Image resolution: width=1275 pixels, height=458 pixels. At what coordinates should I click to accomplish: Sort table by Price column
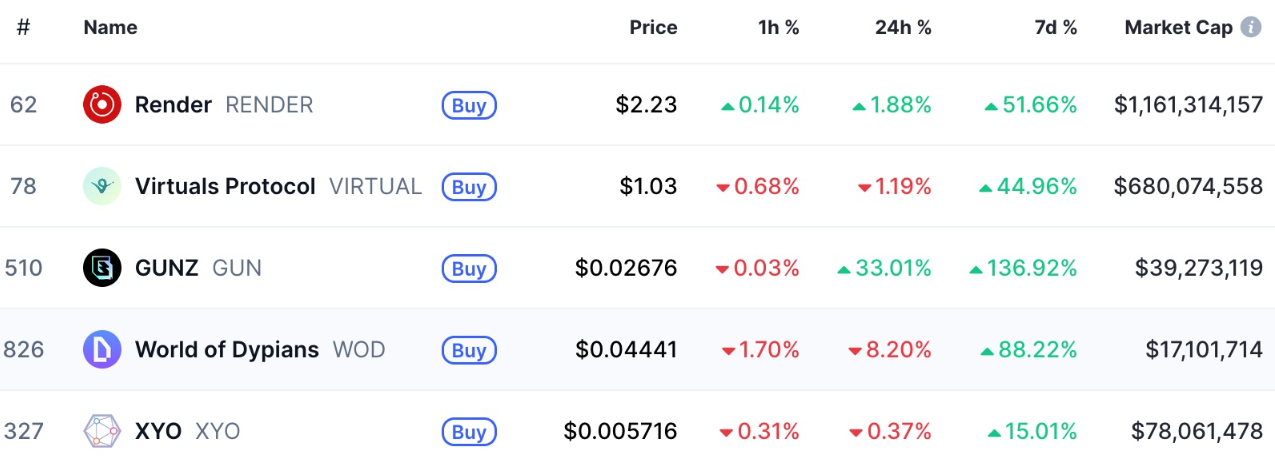click(x=652, y=28)
